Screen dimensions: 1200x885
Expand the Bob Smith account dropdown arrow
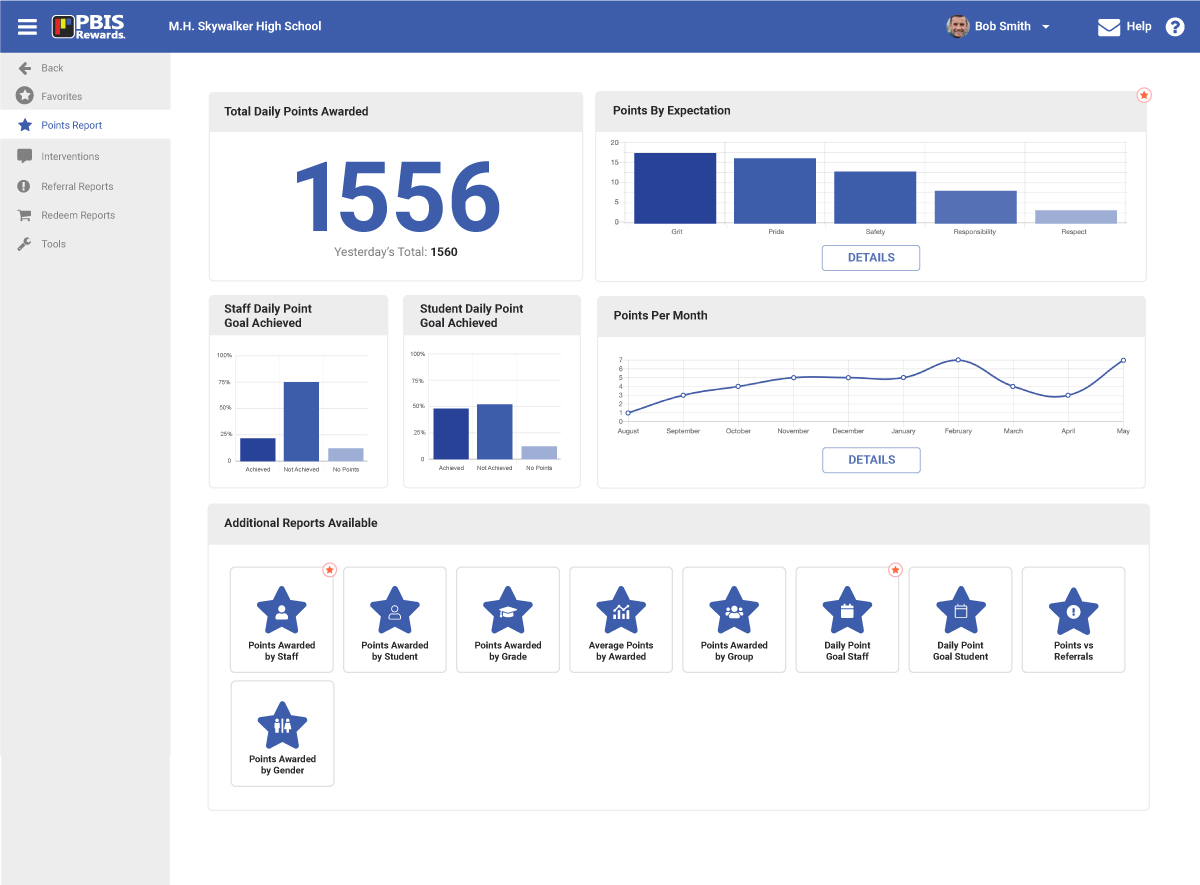pyautogui.click(x=1046, y=27)
